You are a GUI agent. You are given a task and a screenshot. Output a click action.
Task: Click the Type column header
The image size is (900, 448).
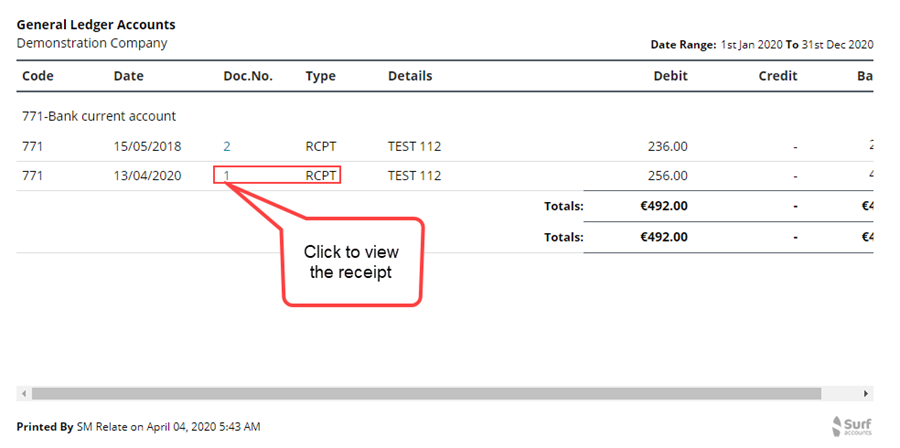point(320,76)
